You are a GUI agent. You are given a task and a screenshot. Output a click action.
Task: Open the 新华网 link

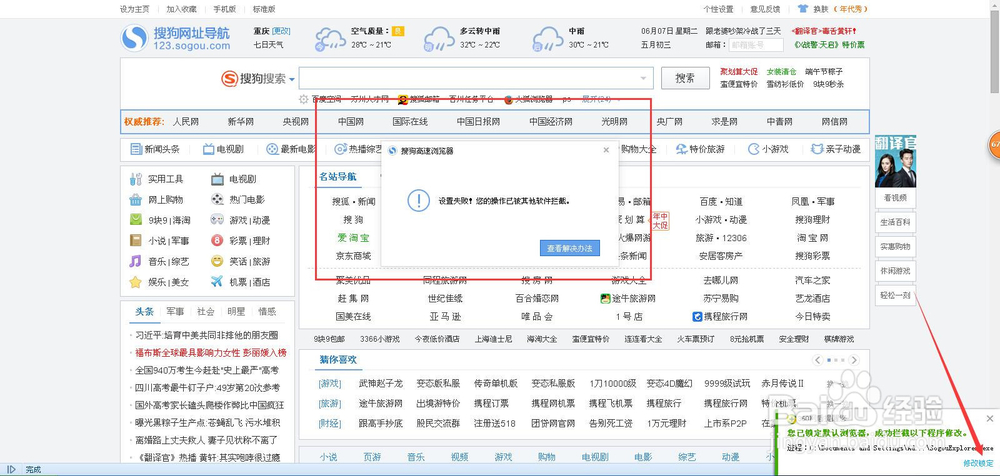coord(240,122)
